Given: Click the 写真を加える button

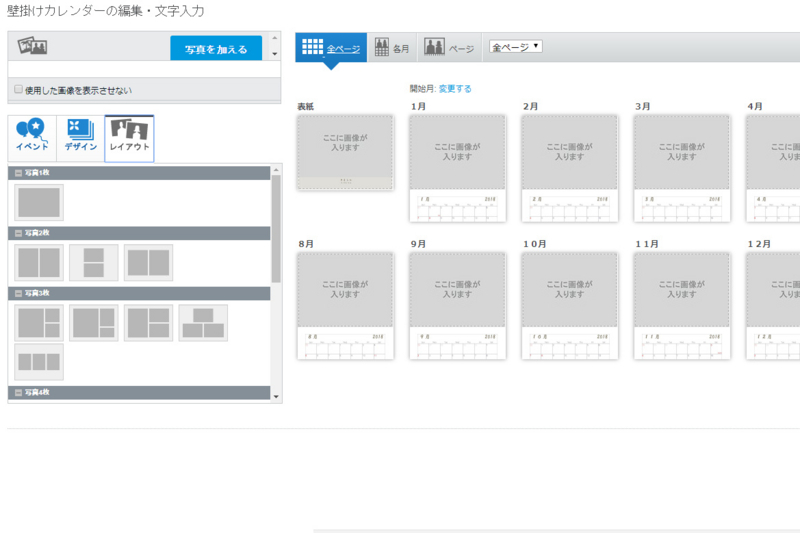Looking at the screenshot, I should point(216,48).
